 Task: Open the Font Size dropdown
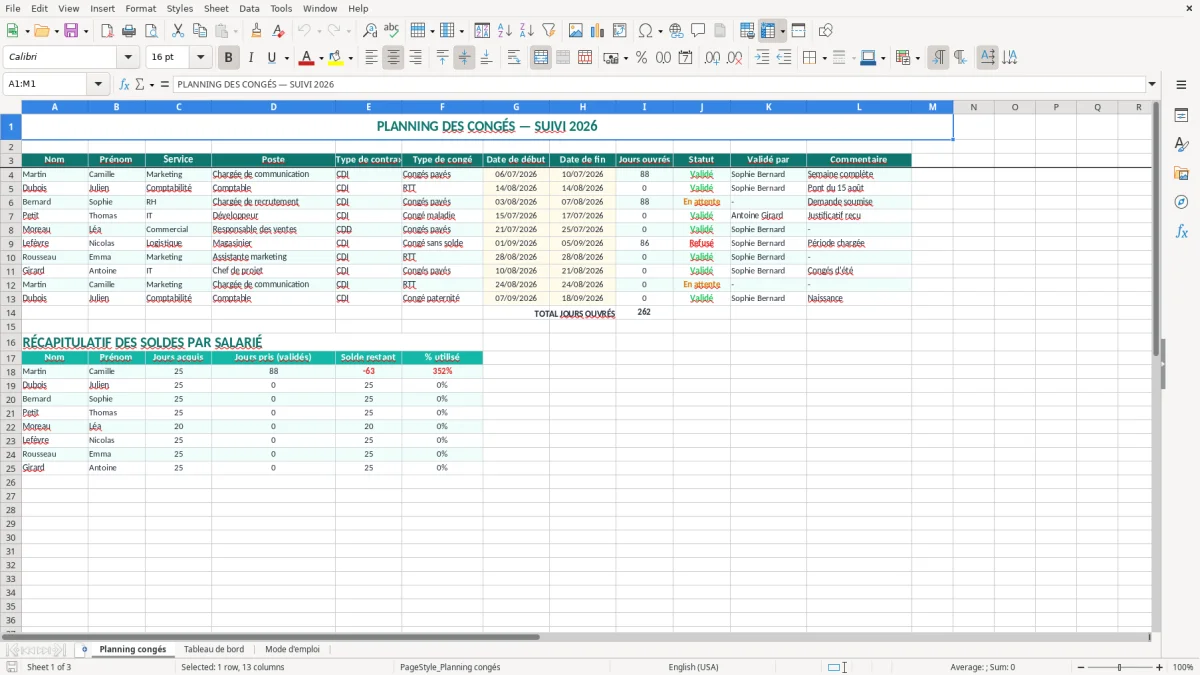200,58
